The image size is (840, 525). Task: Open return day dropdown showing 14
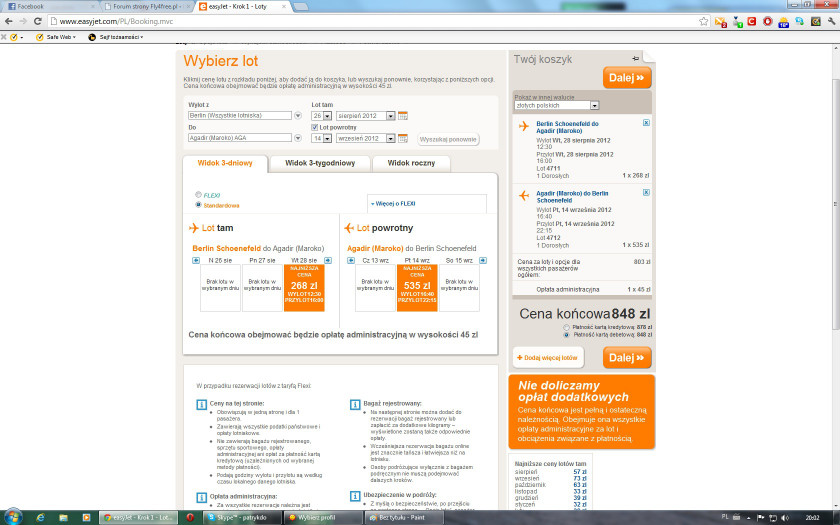(x=321, y=138)
